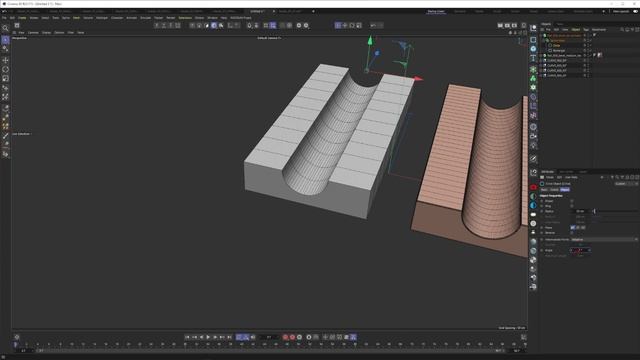
Task: Select the Live Selection tool in left toolbar
Action: (5, 40)
